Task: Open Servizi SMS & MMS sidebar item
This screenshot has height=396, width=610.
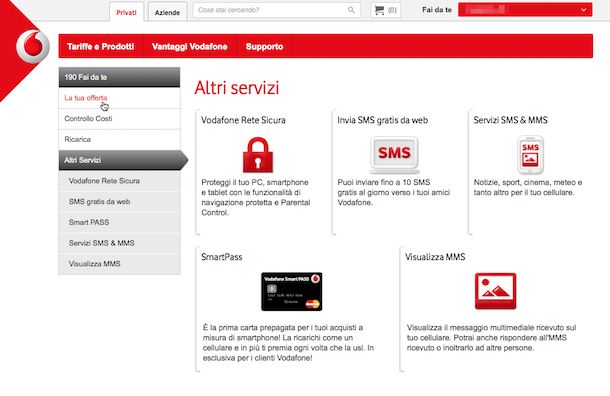Action: (119, 243)
